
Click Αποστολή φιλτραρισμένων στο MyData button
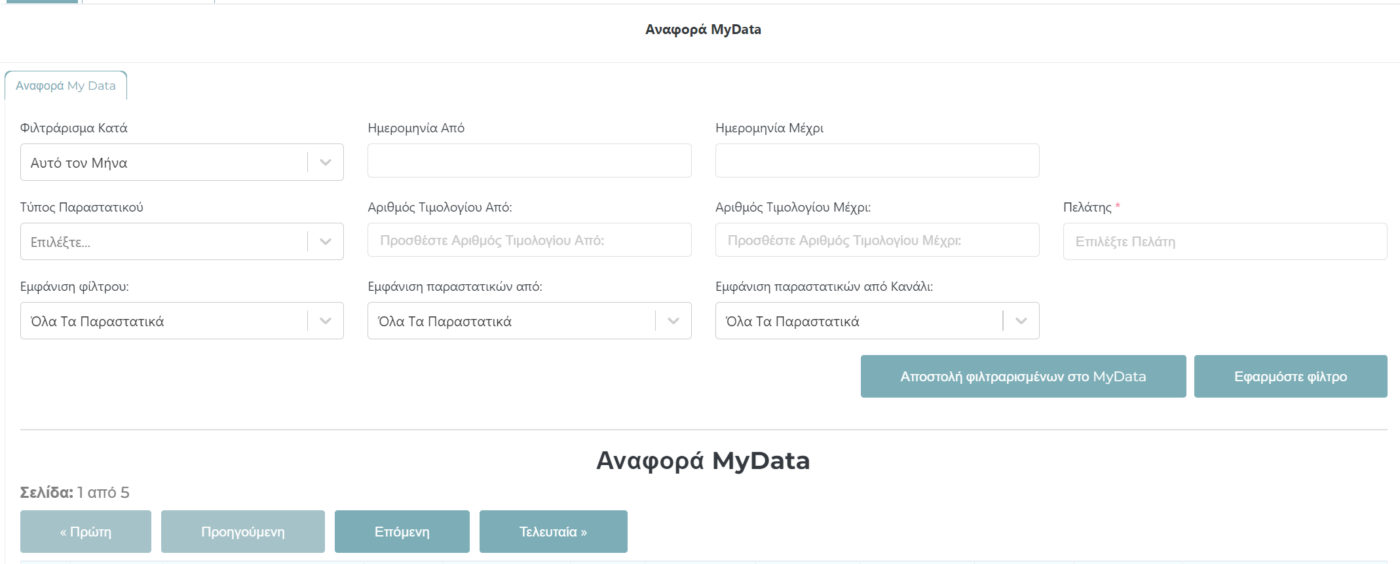click(1023, 376)
